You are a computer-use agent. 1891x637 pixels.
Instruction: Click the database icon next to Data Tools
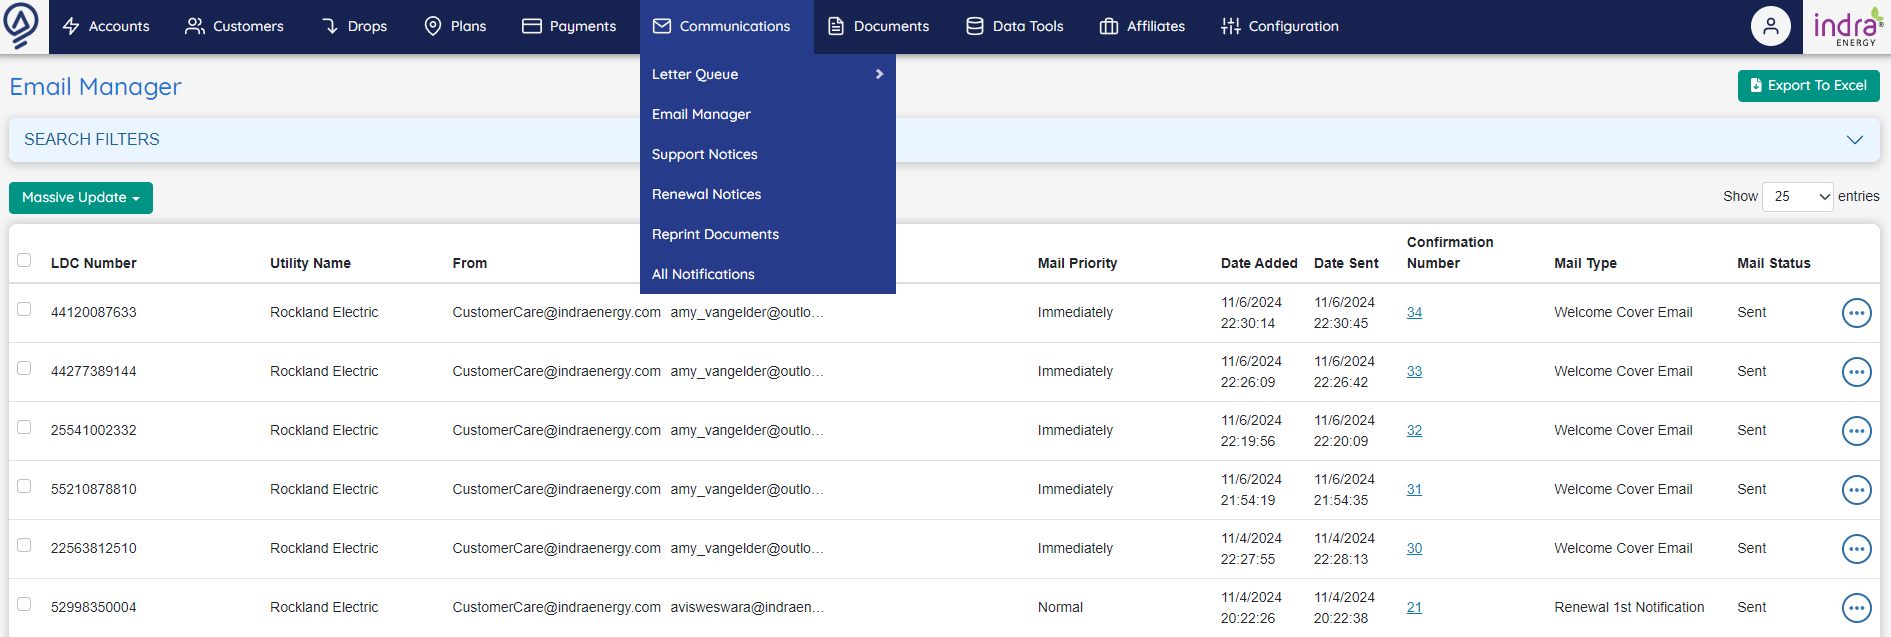click(975, 26)
